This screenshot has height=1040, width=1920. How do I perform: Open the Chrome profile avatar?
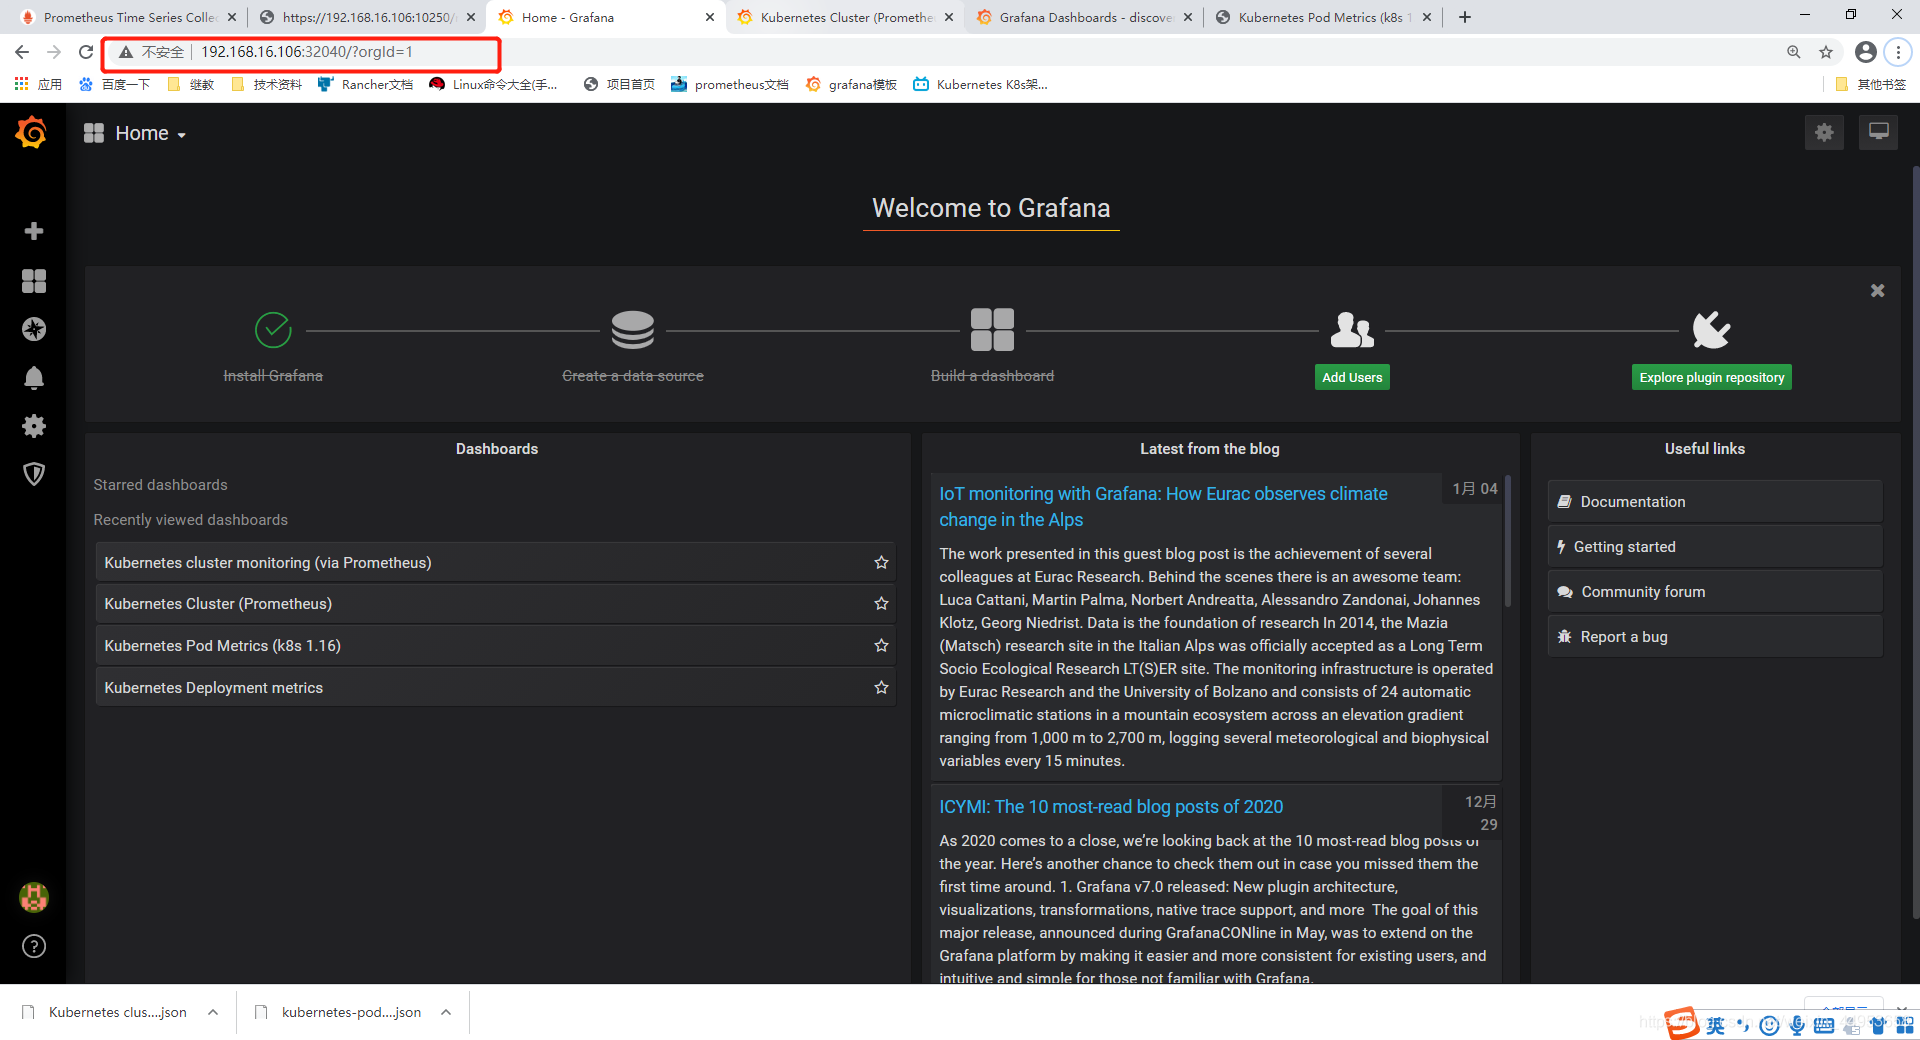(1865, 52)
